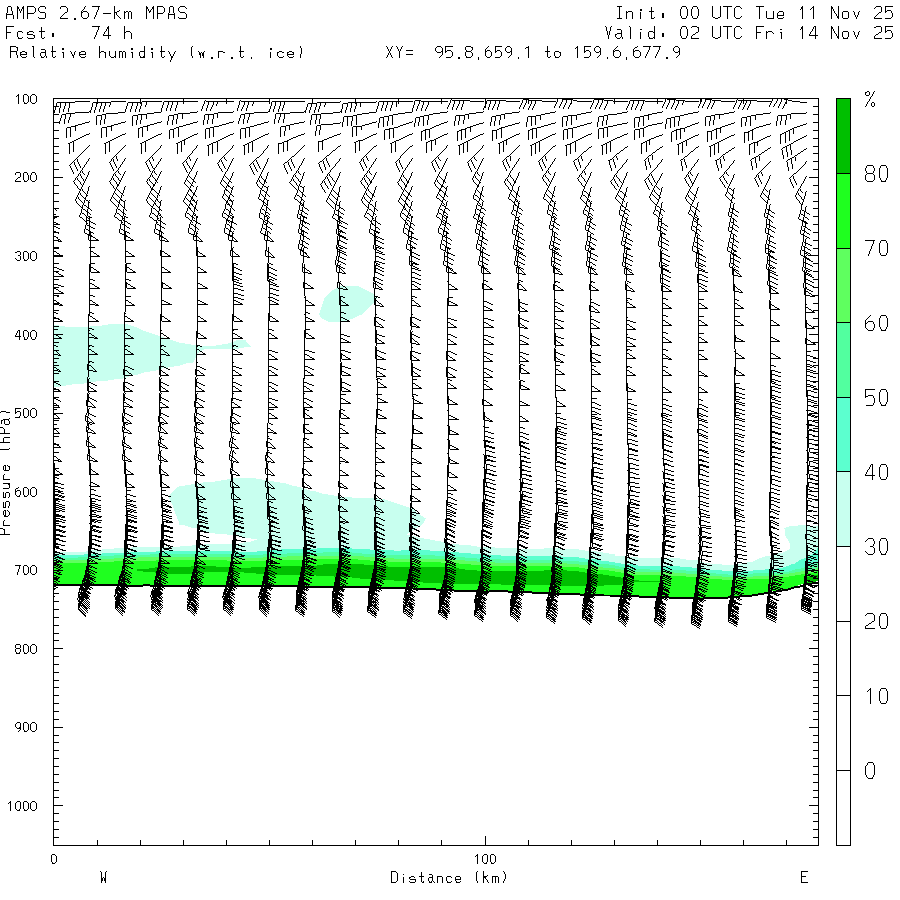Click the colorbar 10 label
900x900 pixels.
click(876, 696)
